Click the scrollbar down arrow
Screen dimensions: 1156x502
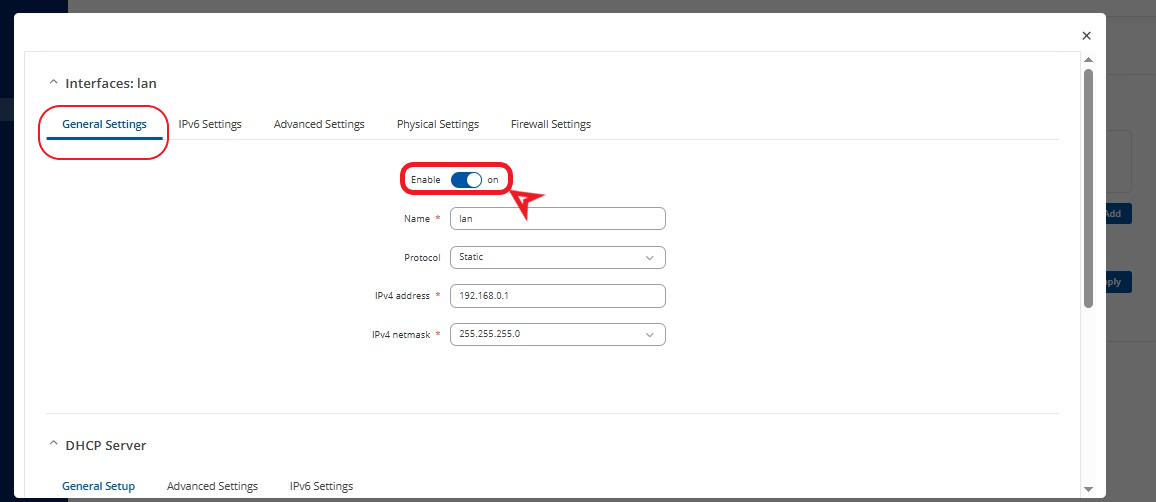click(x=1089, y=489)
